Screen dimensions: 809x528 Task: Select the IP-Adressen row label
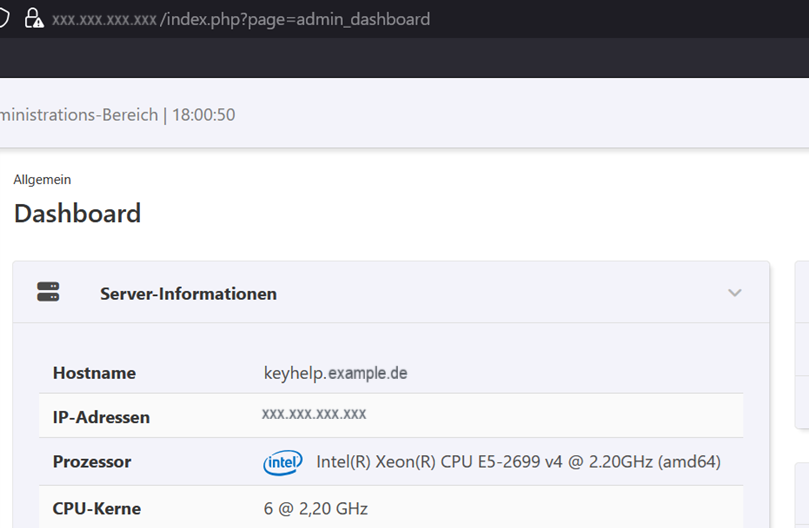[101, 417]
